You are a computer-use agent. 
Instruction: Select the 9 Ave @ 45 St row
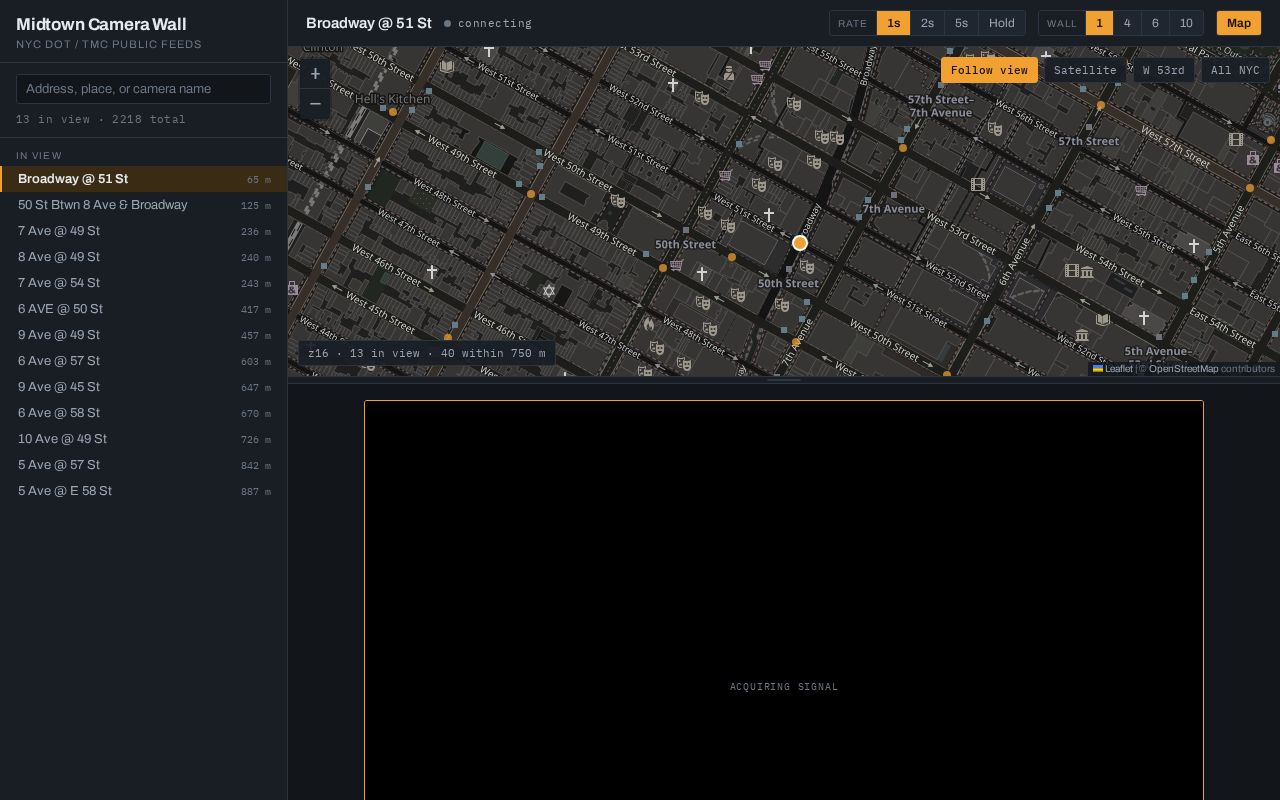point(144,387)
